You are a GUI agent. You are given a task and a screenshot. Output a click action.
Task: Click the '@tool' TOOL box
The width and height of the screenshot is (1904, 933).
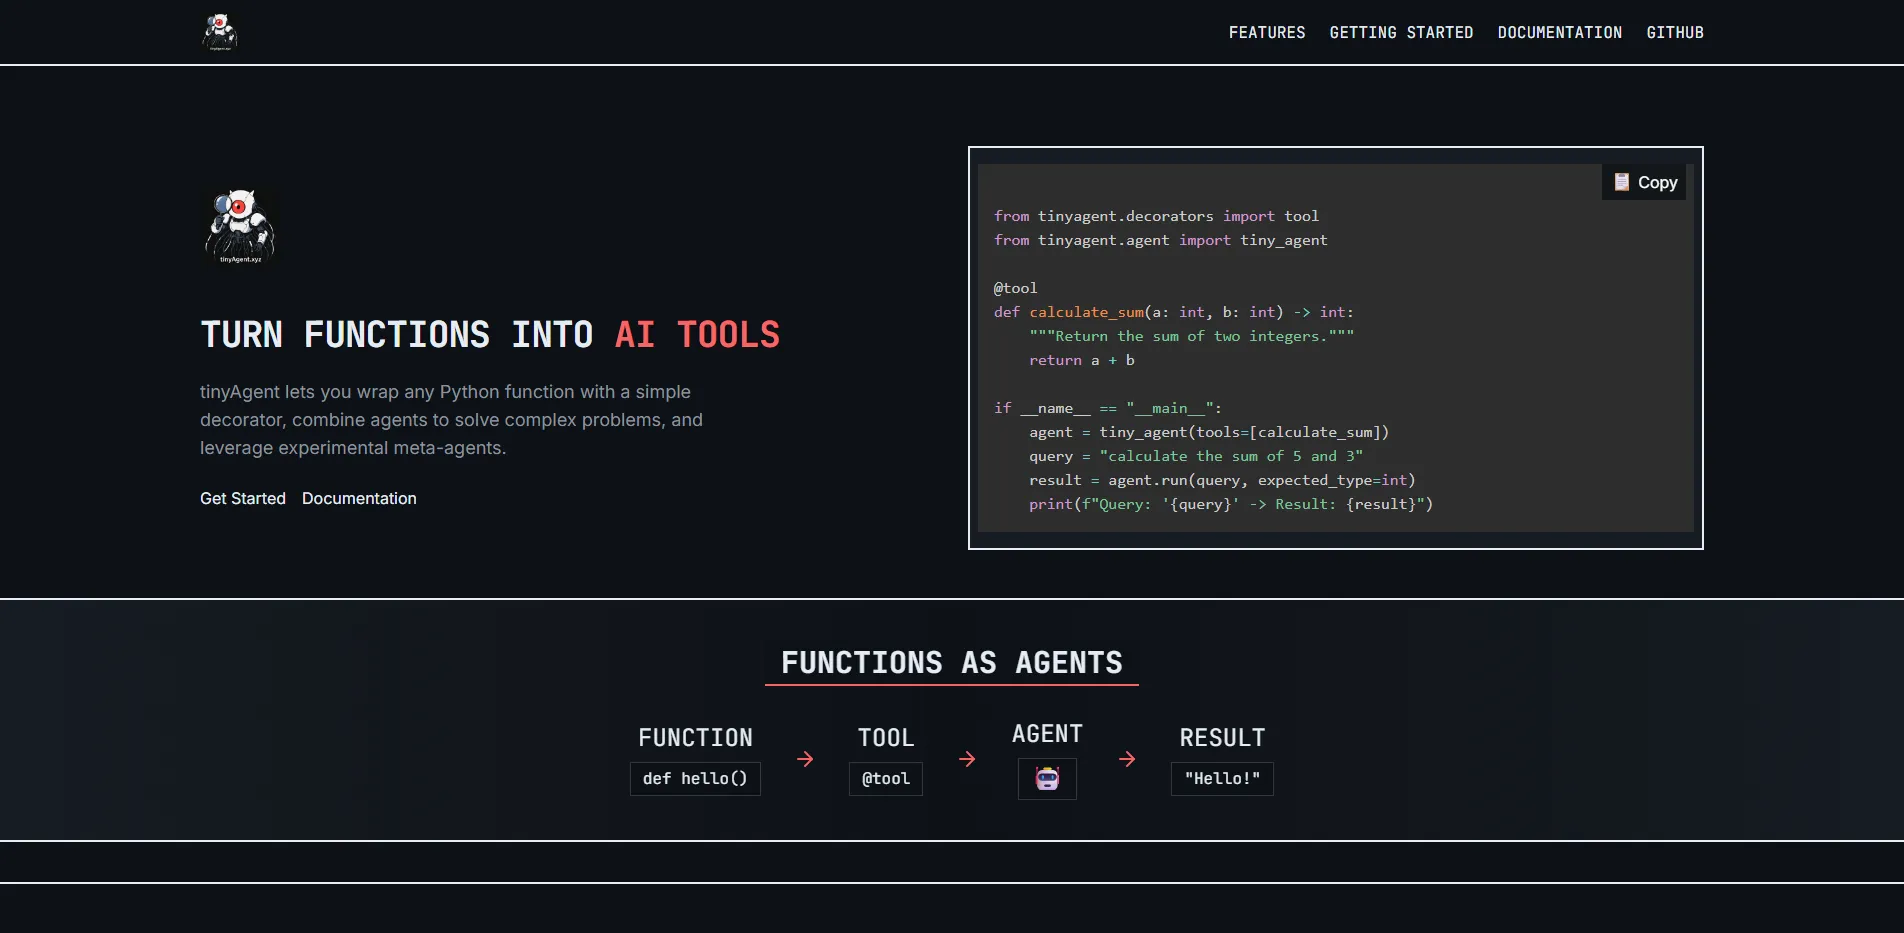point(885,778)
